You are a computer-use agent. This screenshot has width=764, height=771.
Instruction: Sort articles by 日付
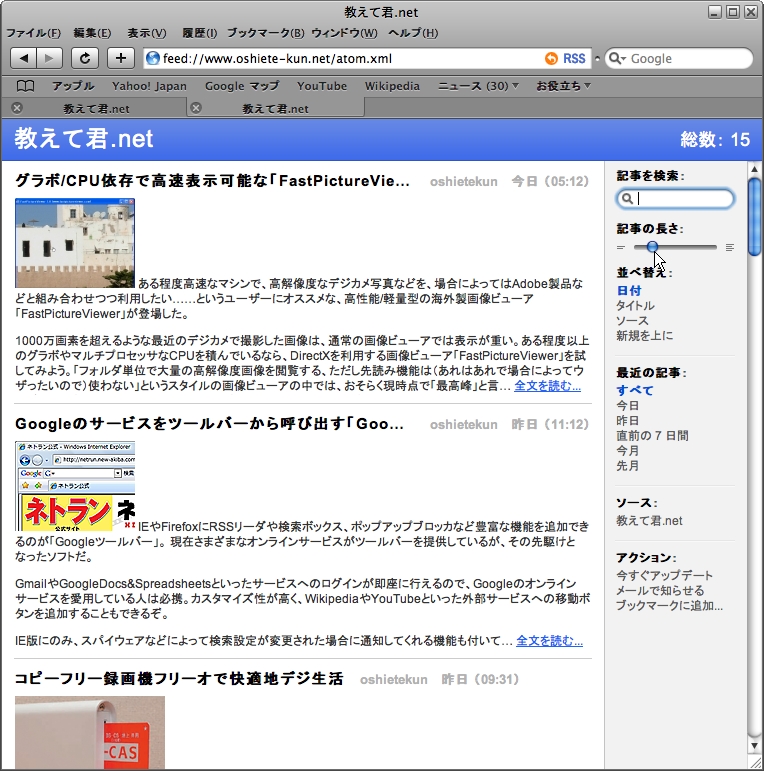[629, 291]
